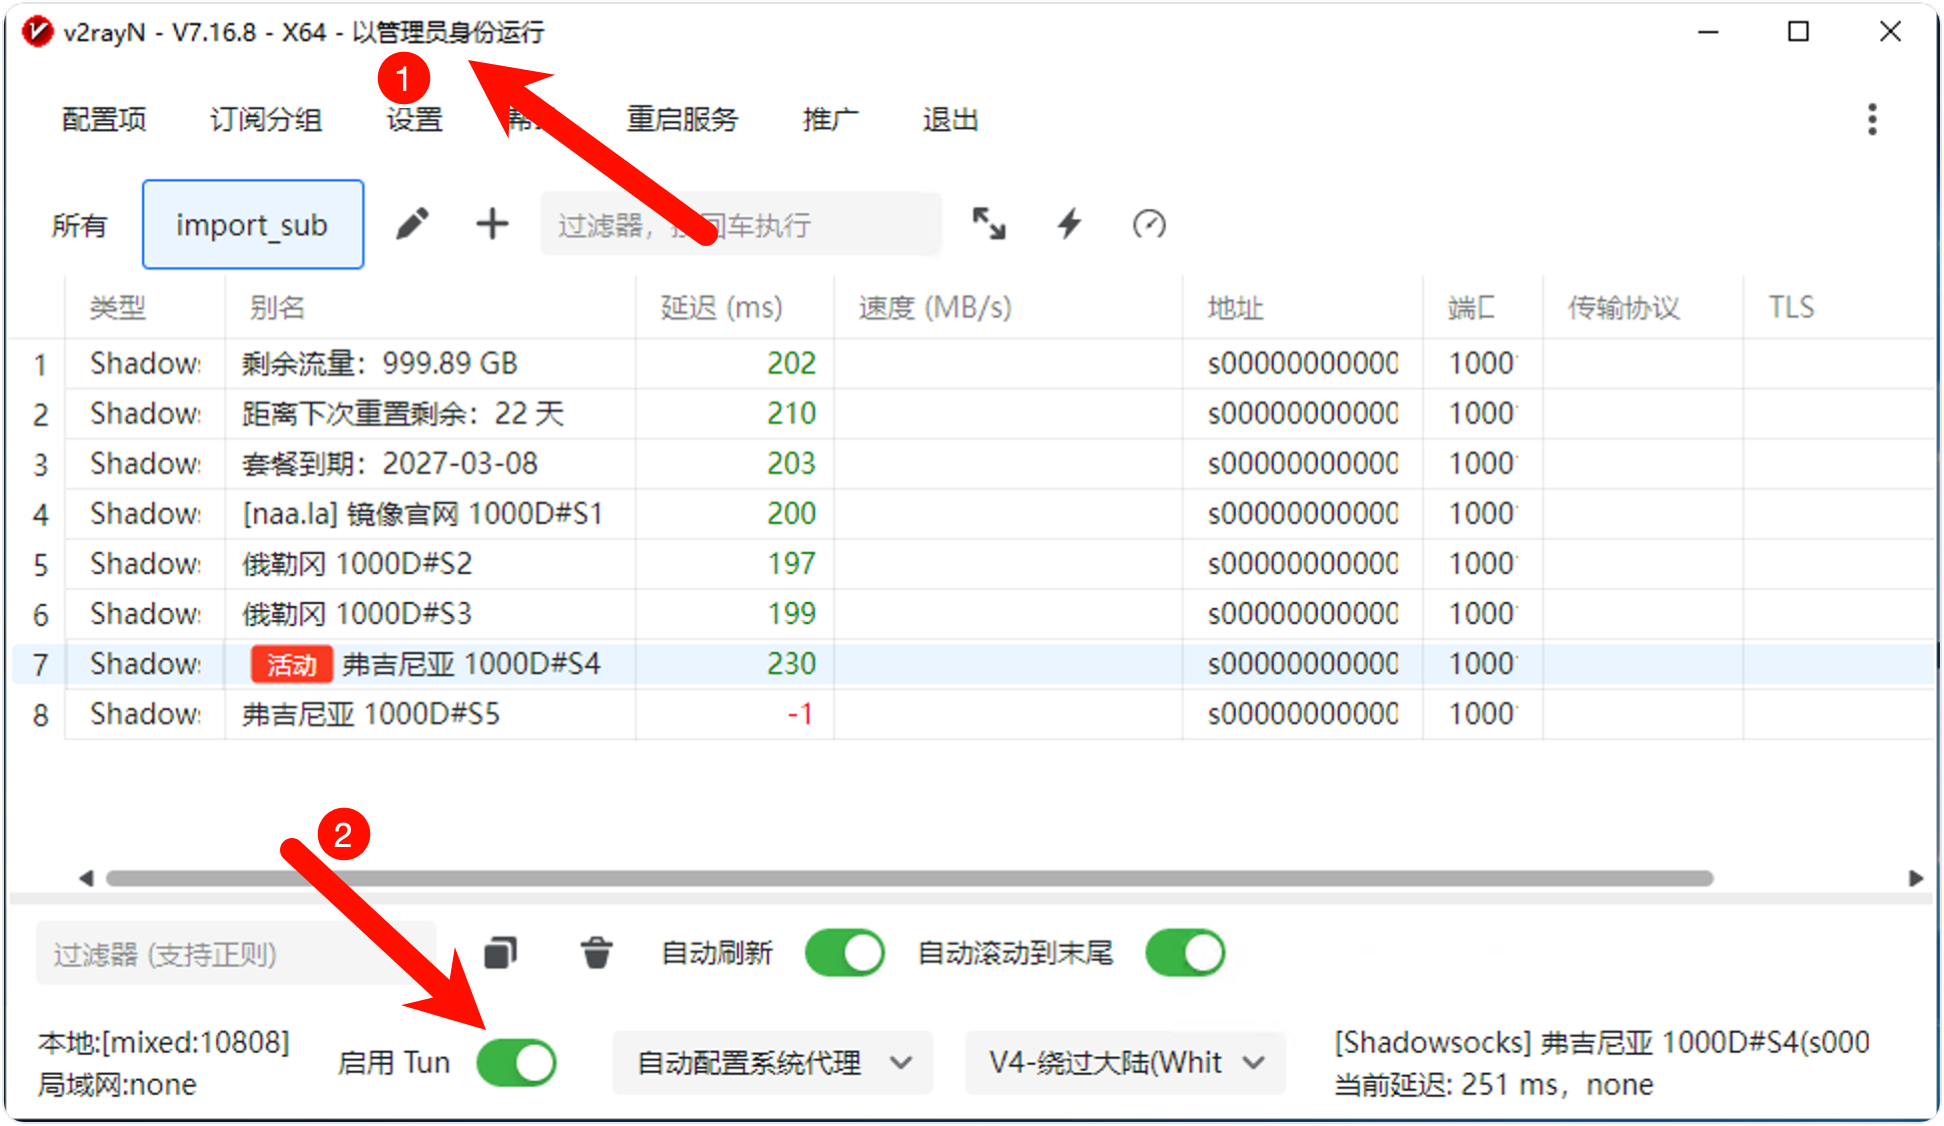Run speed test using the lightning bolt icon

pyautogui.click(x=1068, y=224)
